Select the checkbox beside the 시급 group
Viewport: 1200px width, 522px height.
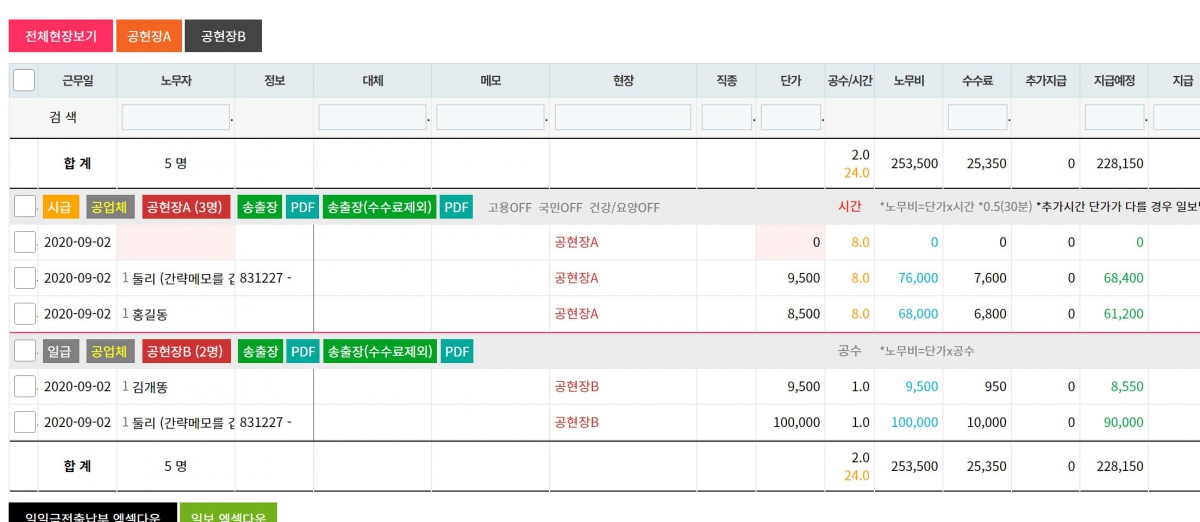point(25,207)
